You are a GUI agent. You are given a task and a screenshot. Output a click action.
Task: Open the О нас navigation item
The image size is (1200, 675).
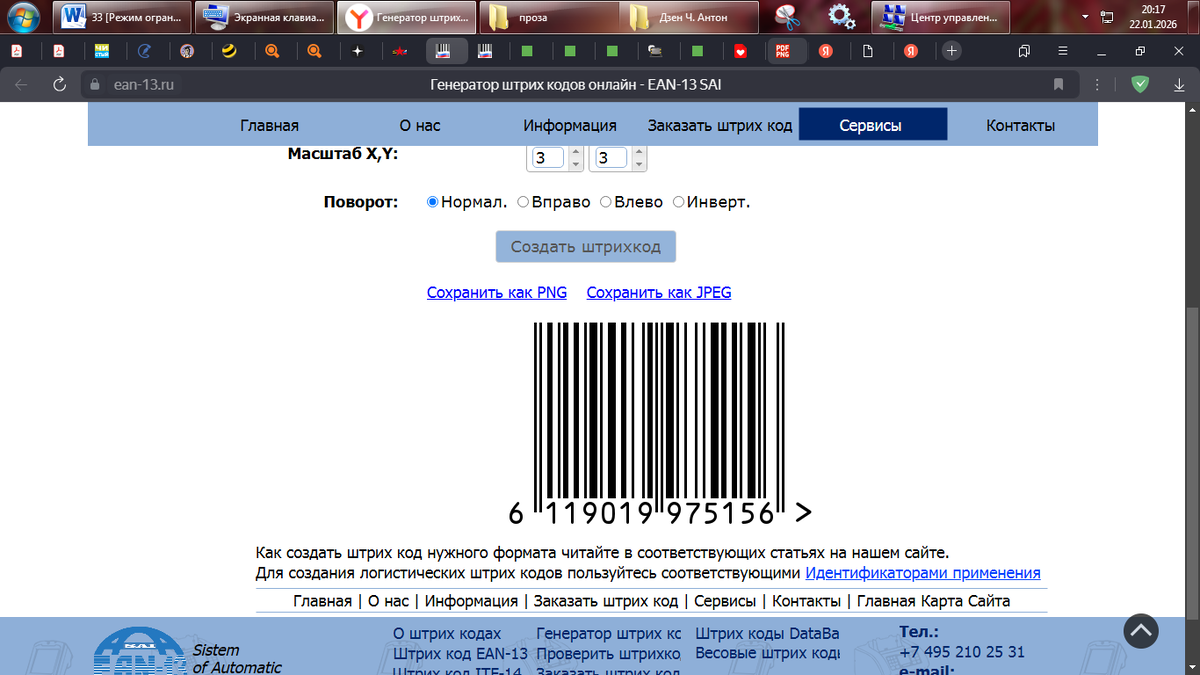(x=420, y=125)
